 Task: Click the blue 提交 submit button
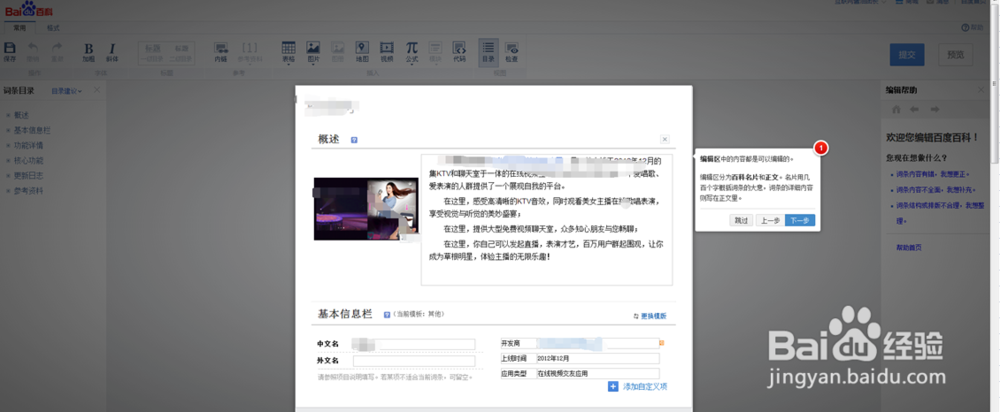point(907,55)
